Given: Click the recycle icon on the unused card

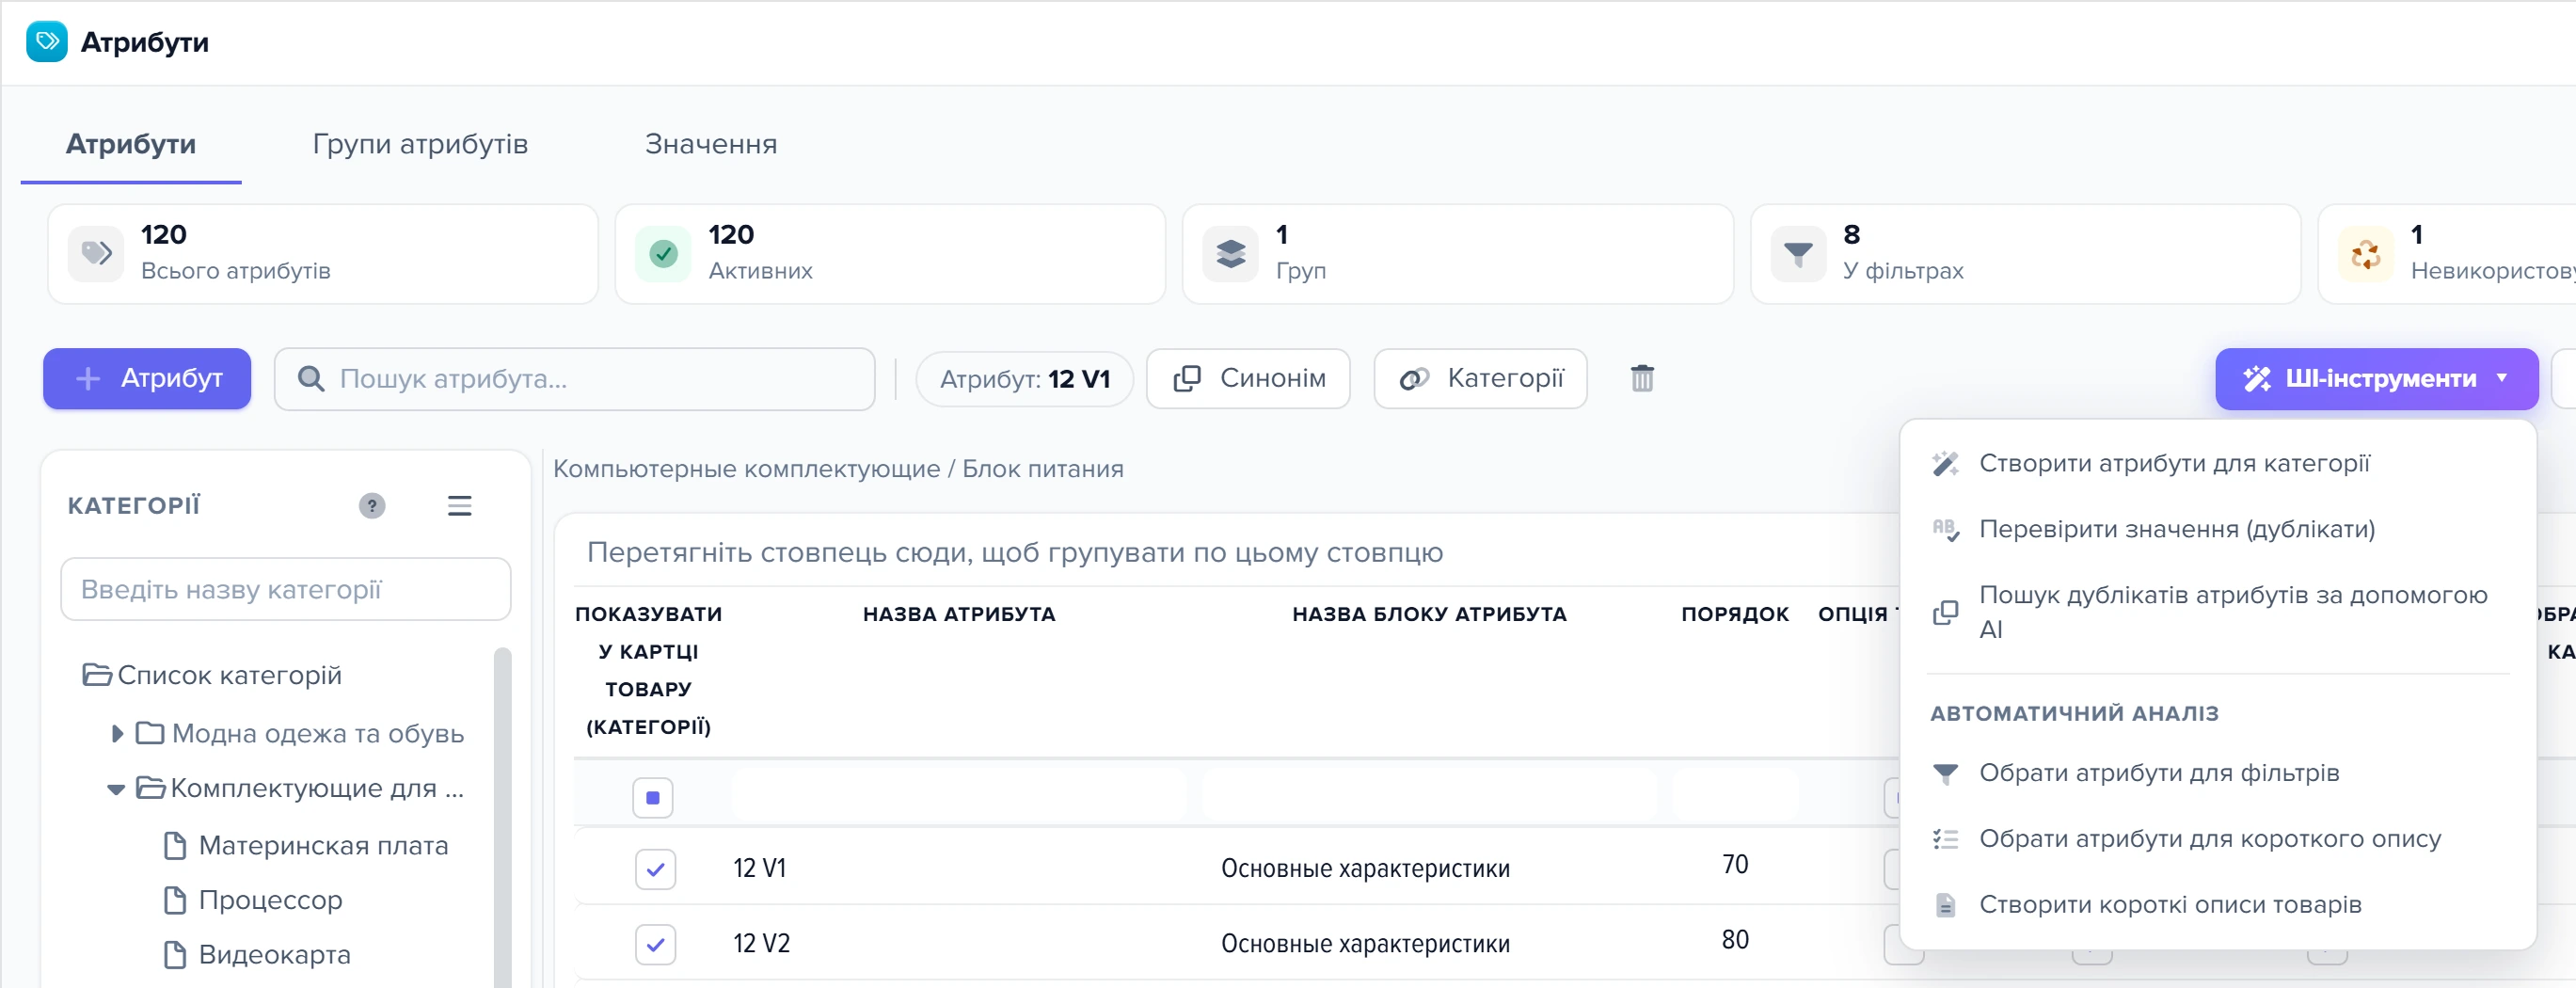Looking at the screenshot, I should tap(2365, 254).
